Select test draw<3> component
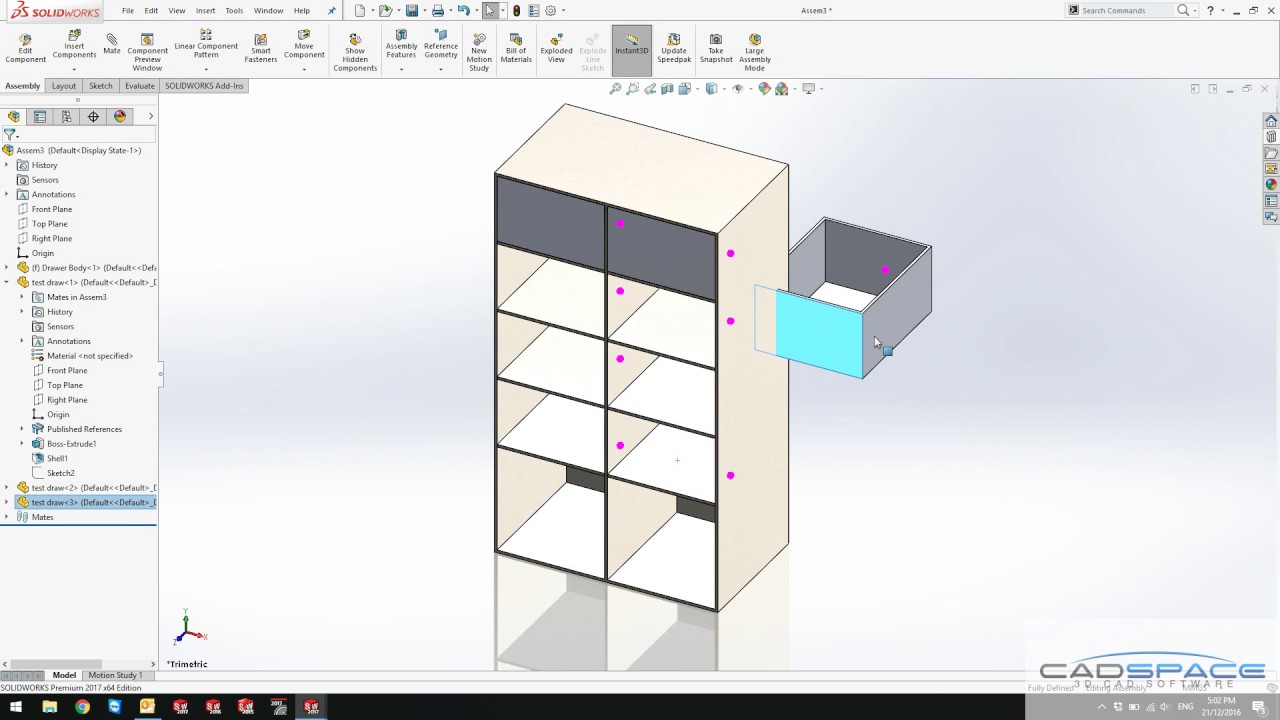 pos(85,502)
